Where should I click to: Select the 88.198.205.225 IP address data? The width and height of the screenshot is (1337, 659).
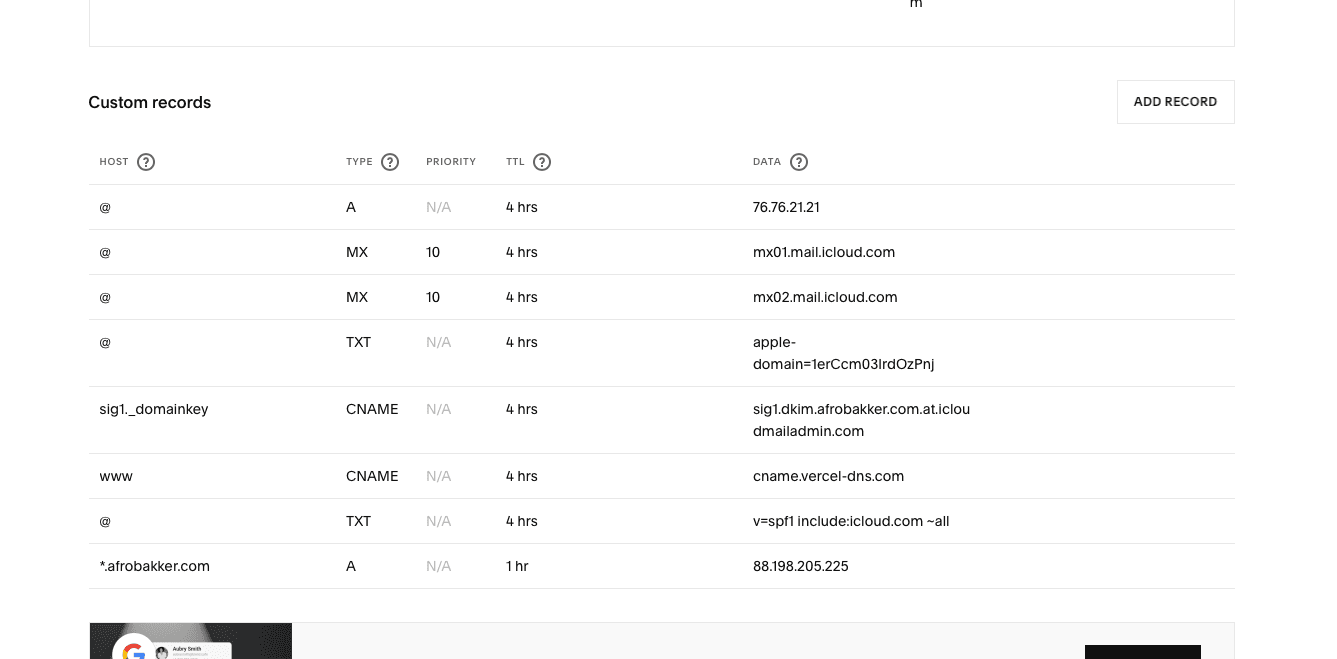point(800,566)
